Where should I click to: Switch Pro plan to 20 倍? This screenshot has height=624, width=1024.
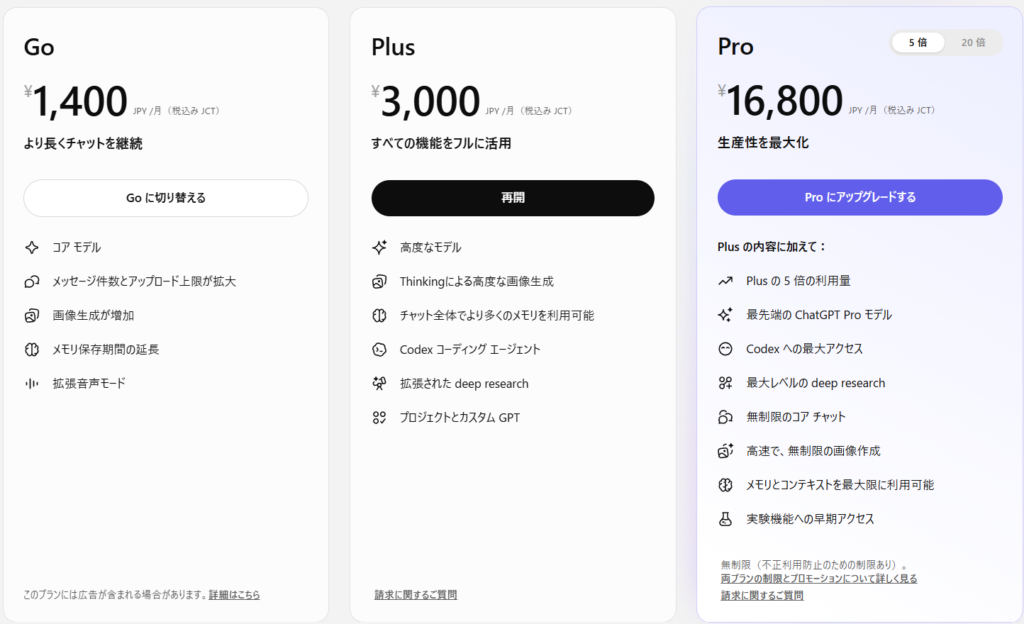tap(973, 42)
